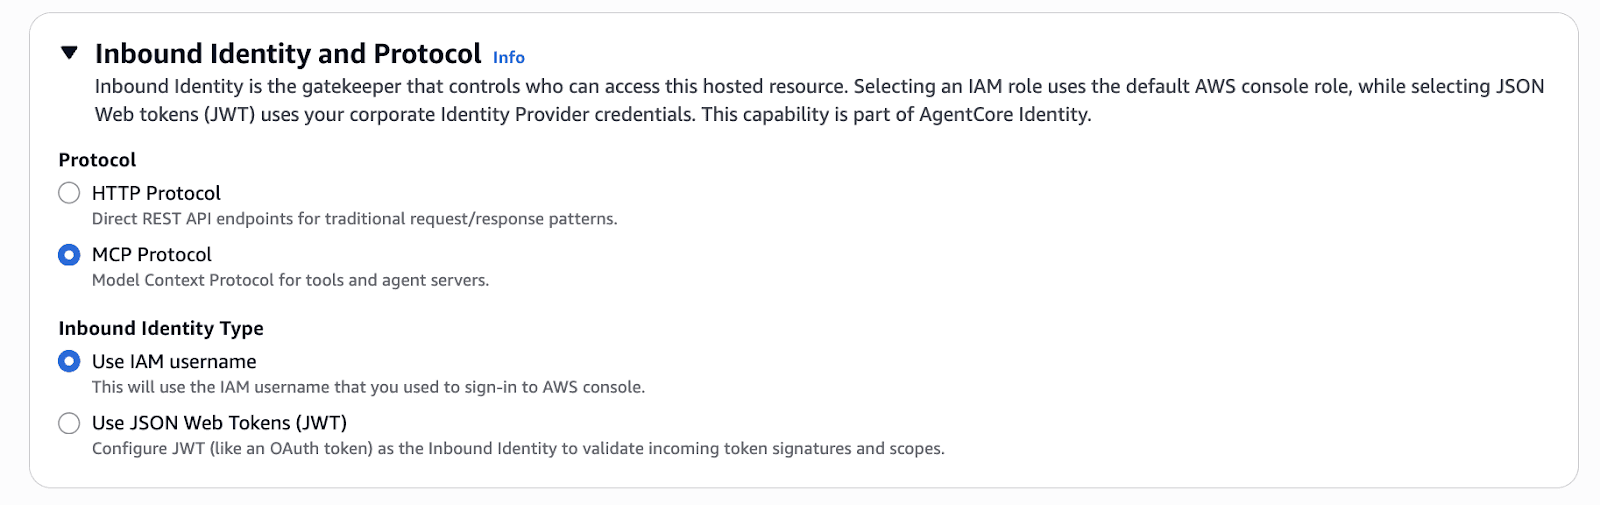Click the "Use IAM username" label text

click(x=174, y=361)
